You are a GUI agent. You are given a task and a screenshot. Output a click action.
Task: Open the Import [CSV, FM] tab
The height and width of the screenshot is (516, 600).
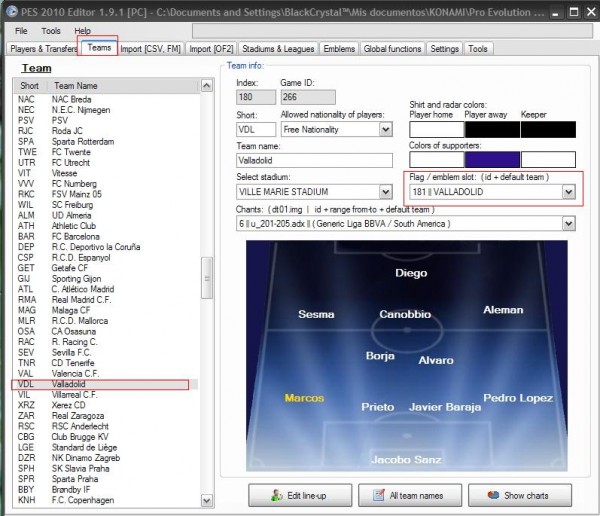(150, 49)
